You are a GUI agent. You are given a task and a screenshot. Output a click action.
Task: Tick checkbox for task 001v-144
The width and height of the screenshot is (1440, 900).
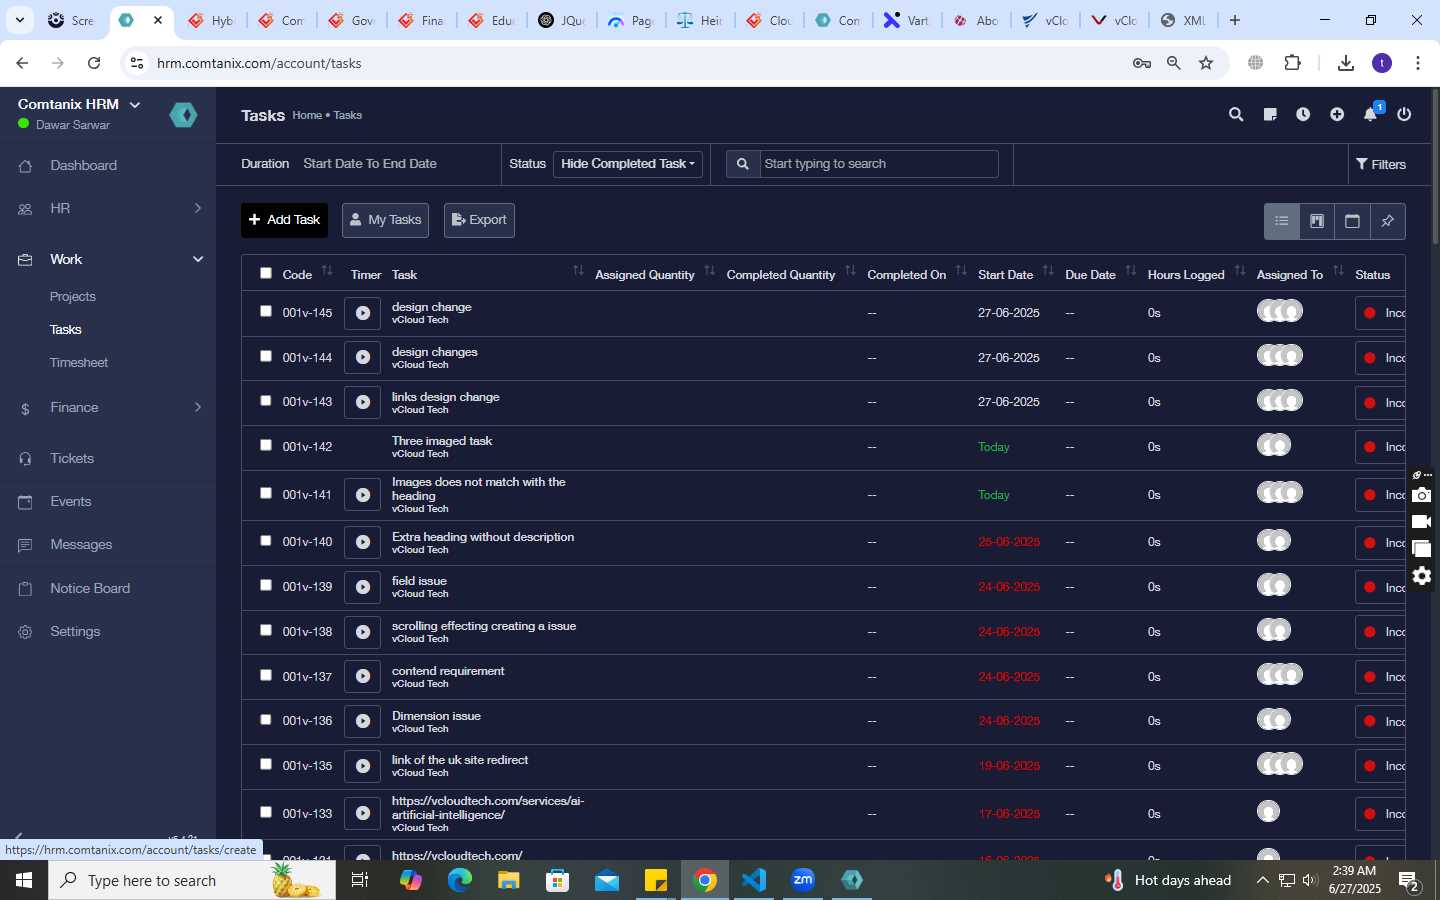tap(266, 356)
